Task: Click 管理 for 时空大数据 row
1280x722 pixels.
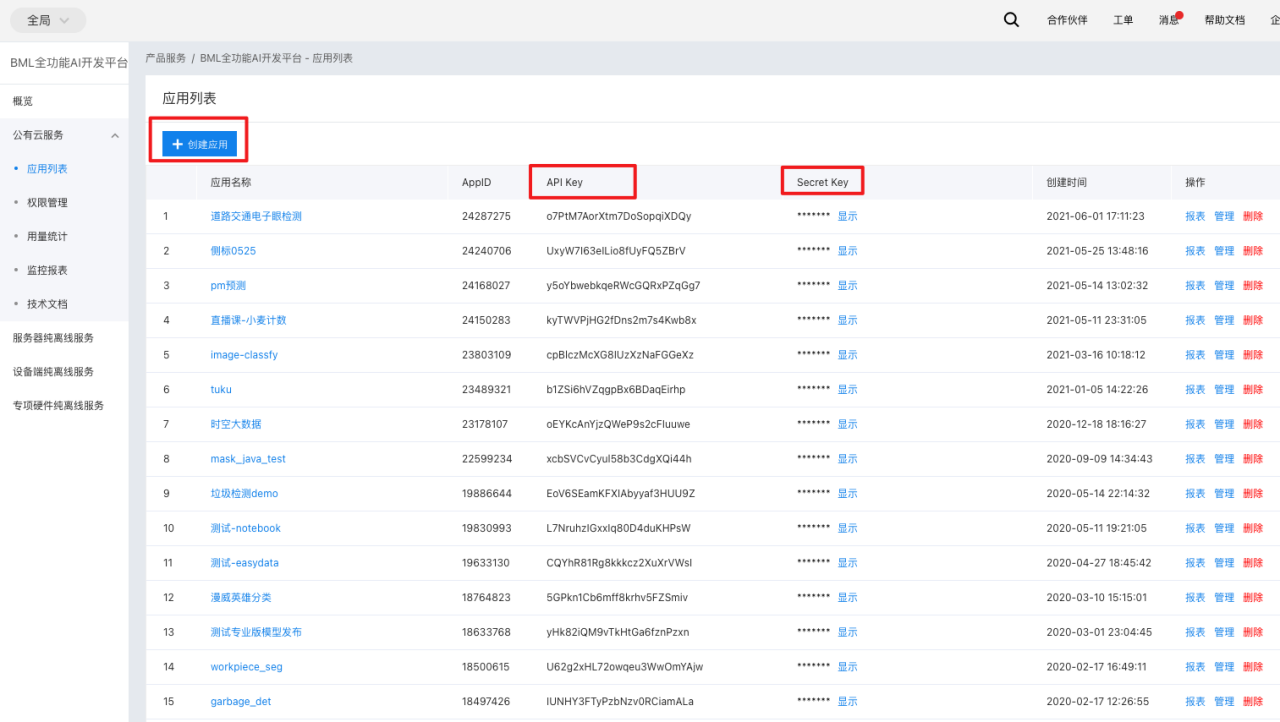Action: [x=1224, y=424]
